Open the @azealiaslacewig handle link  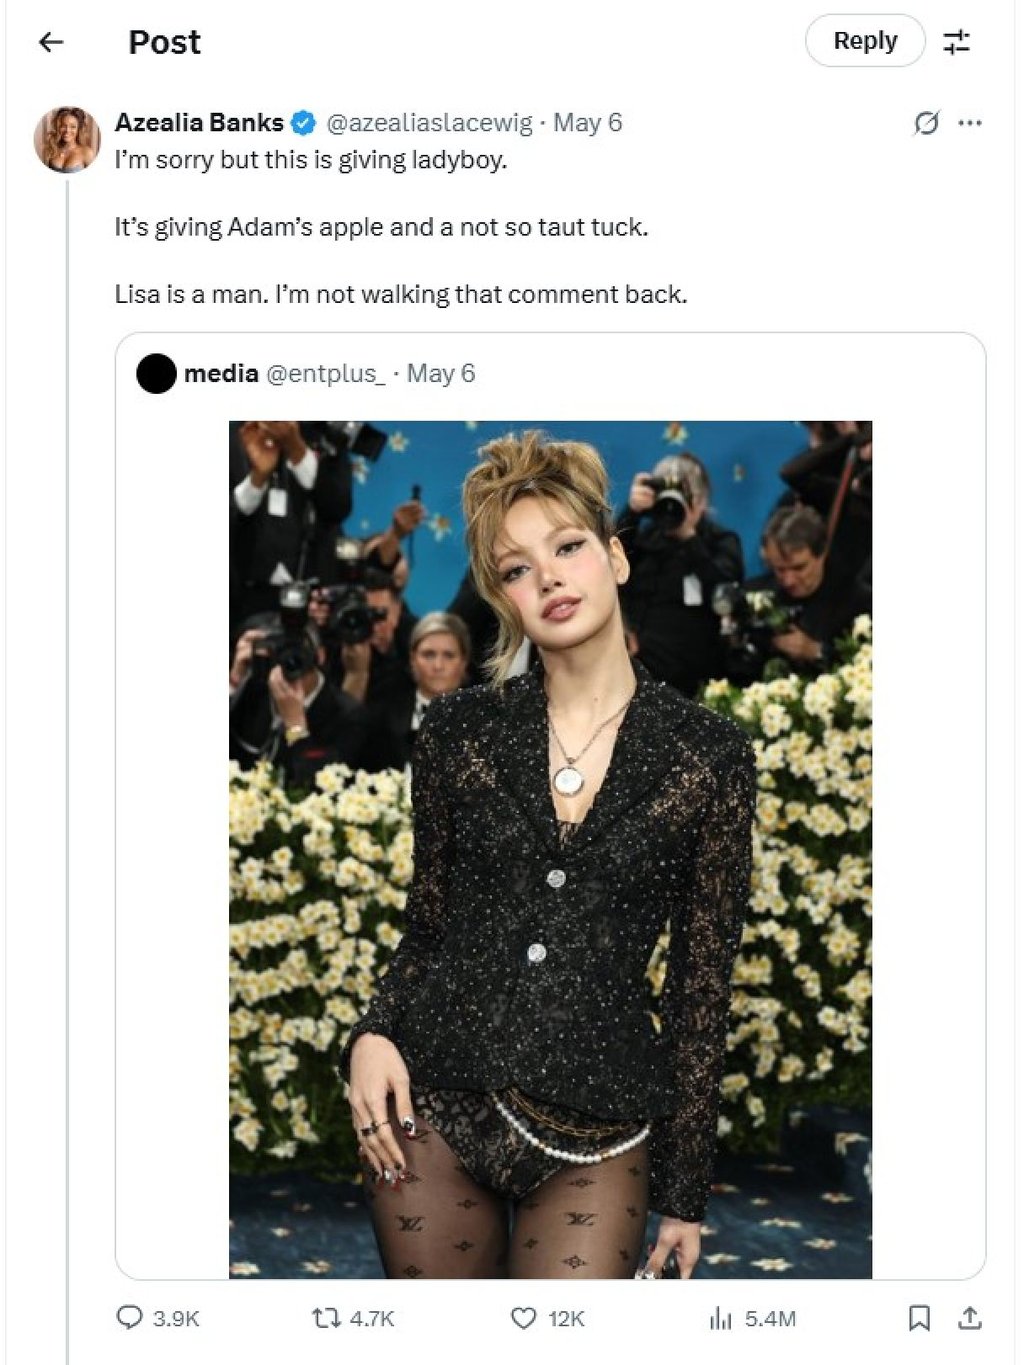[429, 122]
